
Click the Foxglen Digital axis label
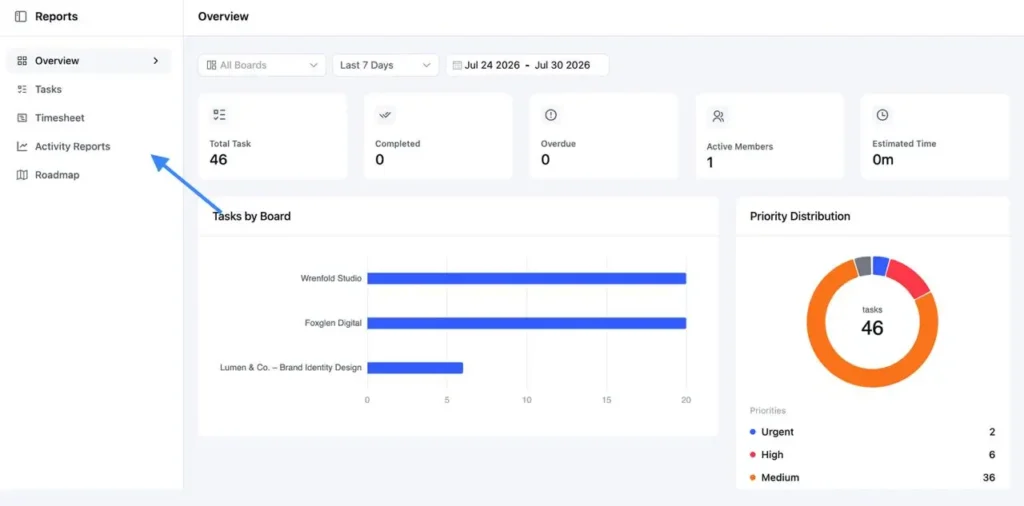333,323
